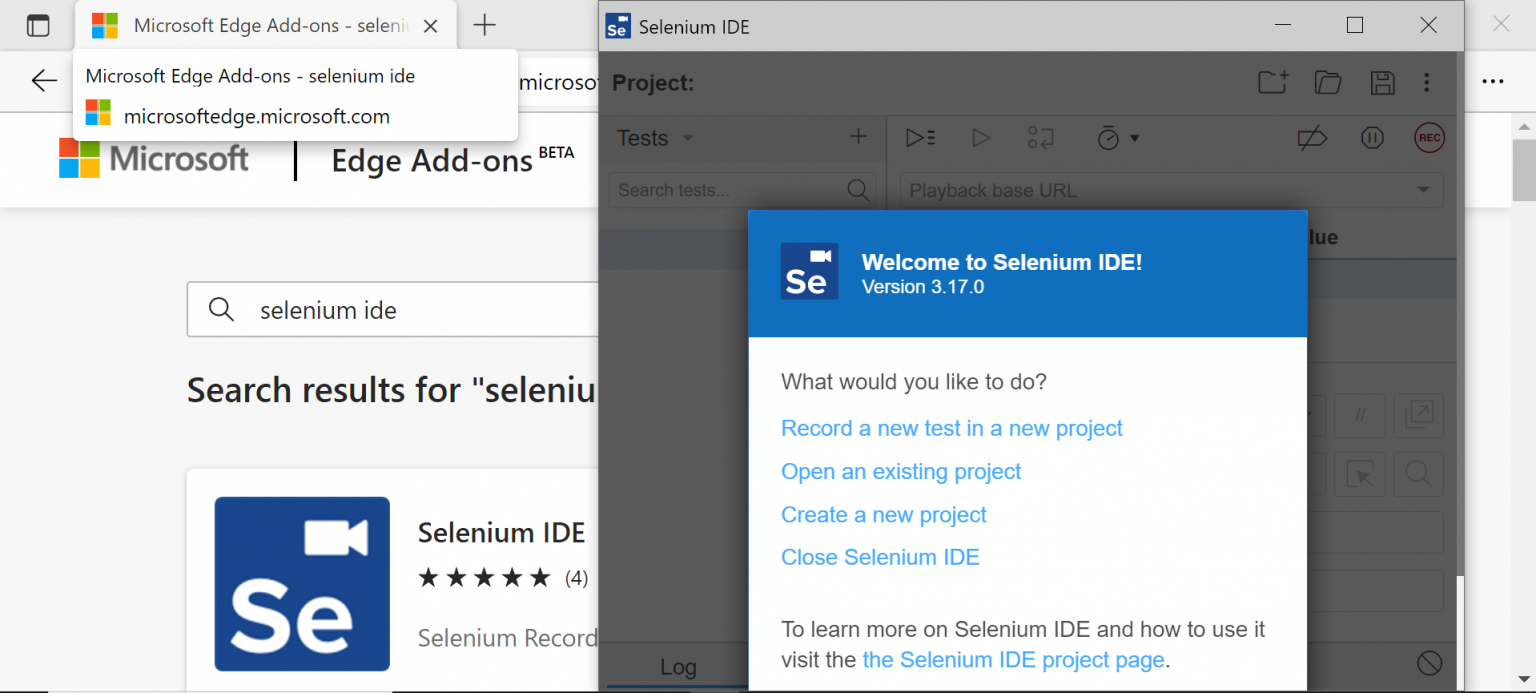1536x693 pixels.
Task: Run all tests in Selenium IDE
Action: pos(920,138)
